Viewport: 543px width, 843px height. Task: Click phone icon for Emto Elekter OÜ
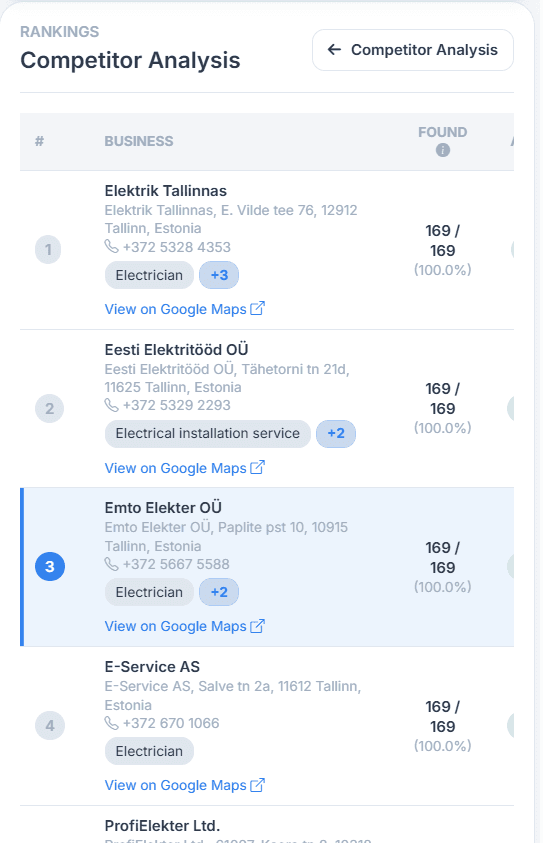click(x=111, y=564)
